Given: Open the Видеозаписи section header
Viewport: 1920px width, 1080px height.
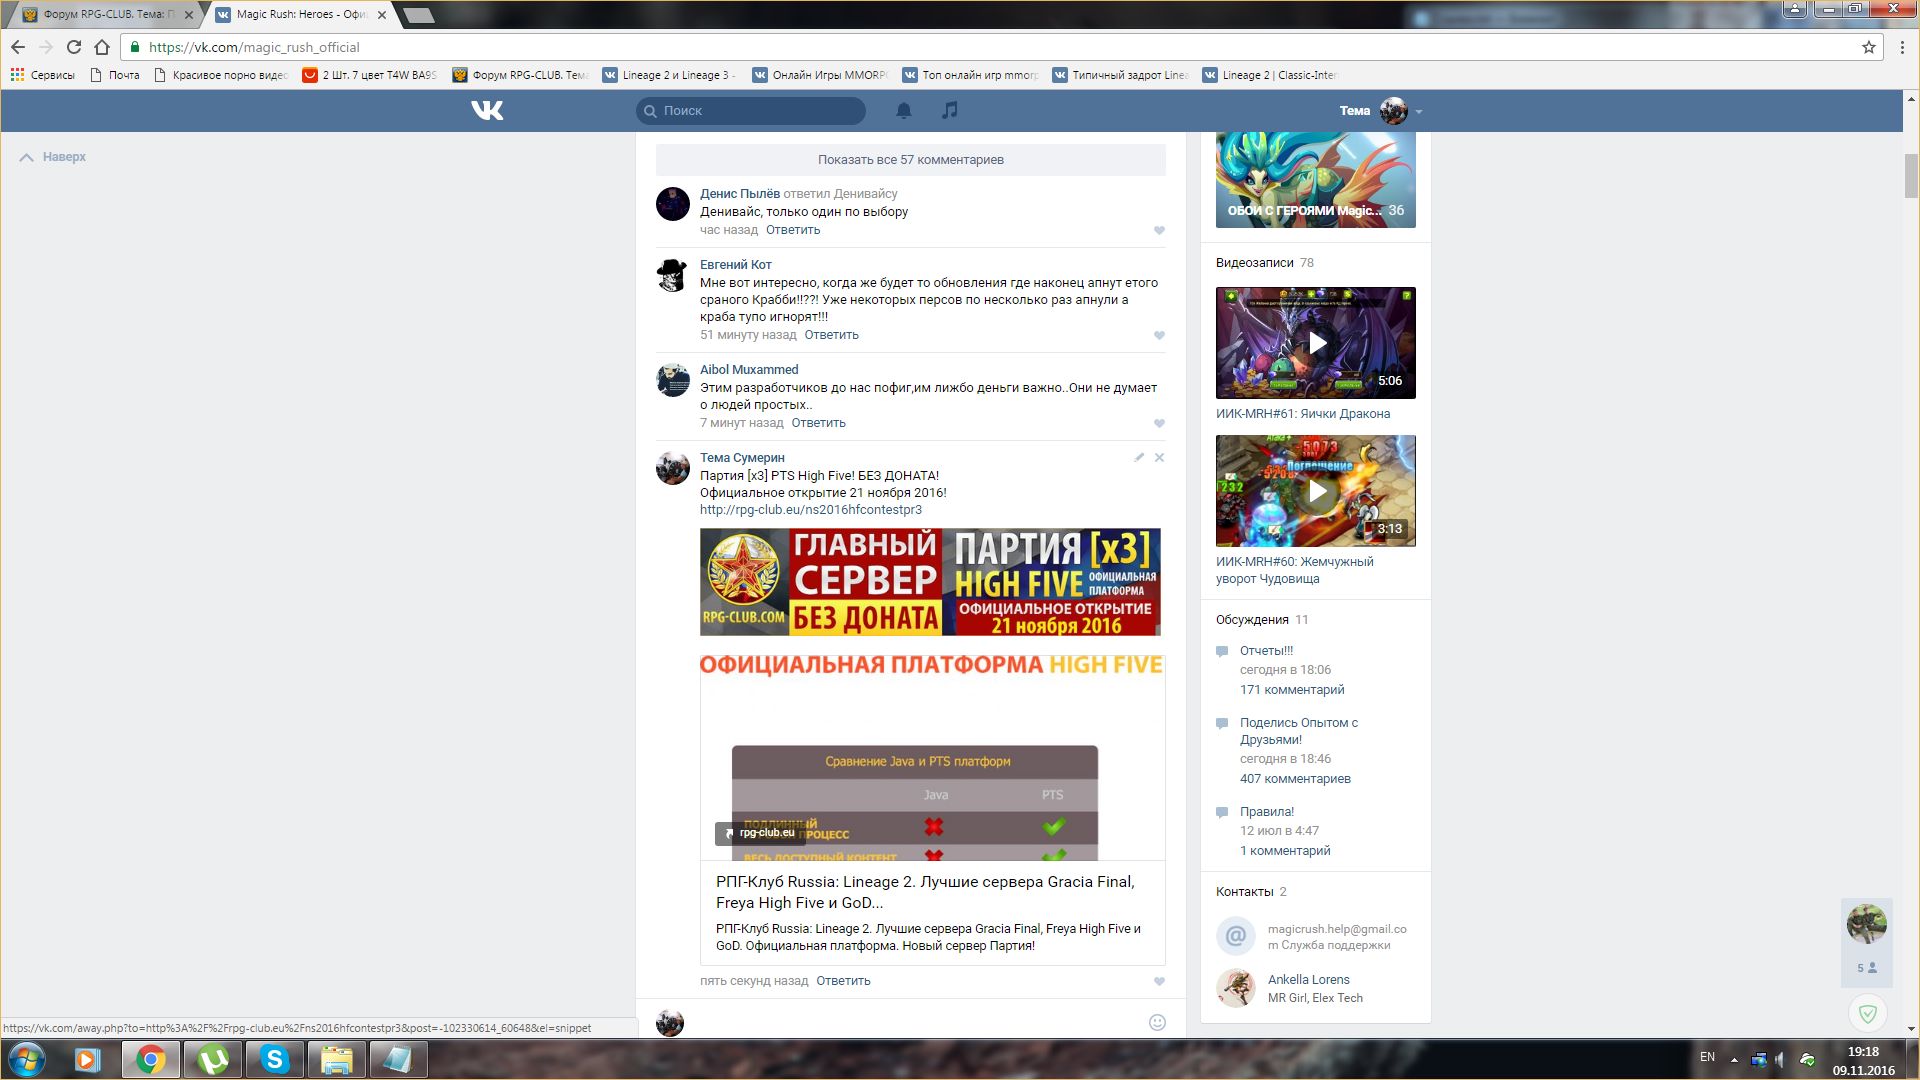Looking at the screenshot, I should pyautogui.click(x=1255, y=263).
